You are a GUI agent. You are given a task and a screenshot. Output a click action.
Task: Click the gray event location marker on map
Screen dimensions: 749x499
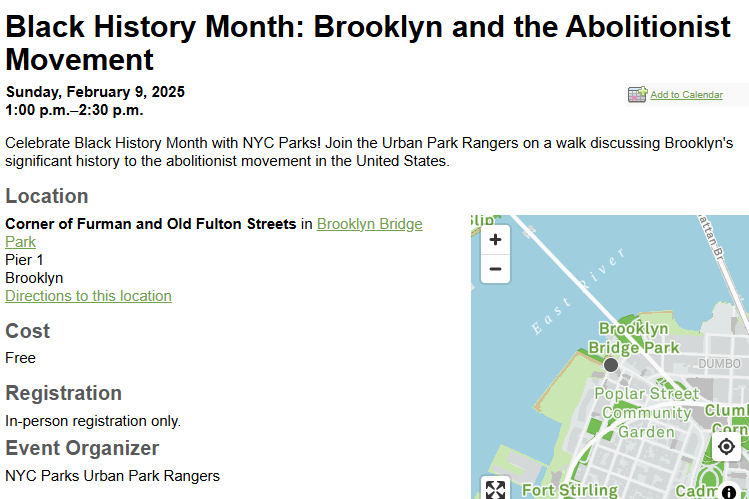pos(610,365)
